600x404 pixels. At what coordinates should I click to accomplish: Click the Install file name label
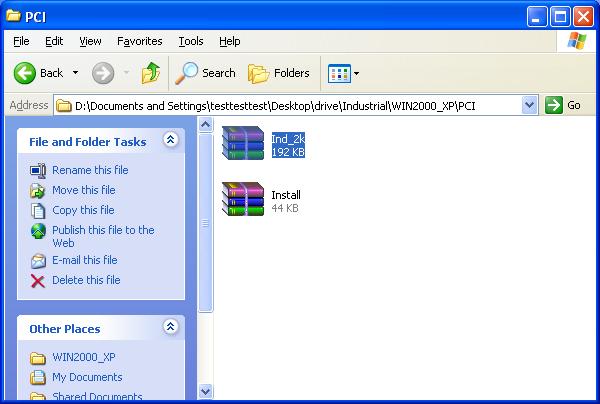[x=286, y=195]
